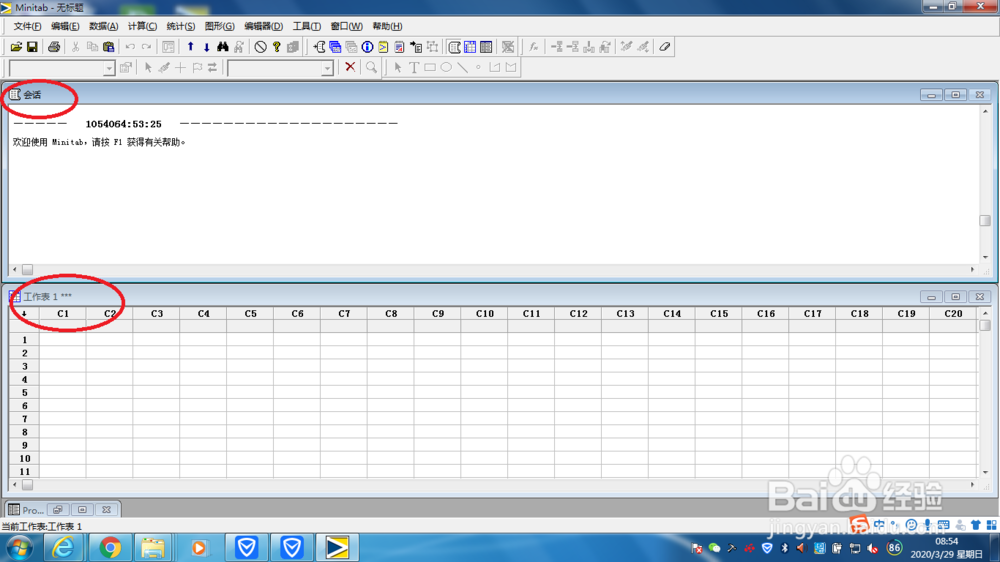The image size is (1000, 562).
Task: Open the 数据(A) menu
Action: [x=103, y=26]
